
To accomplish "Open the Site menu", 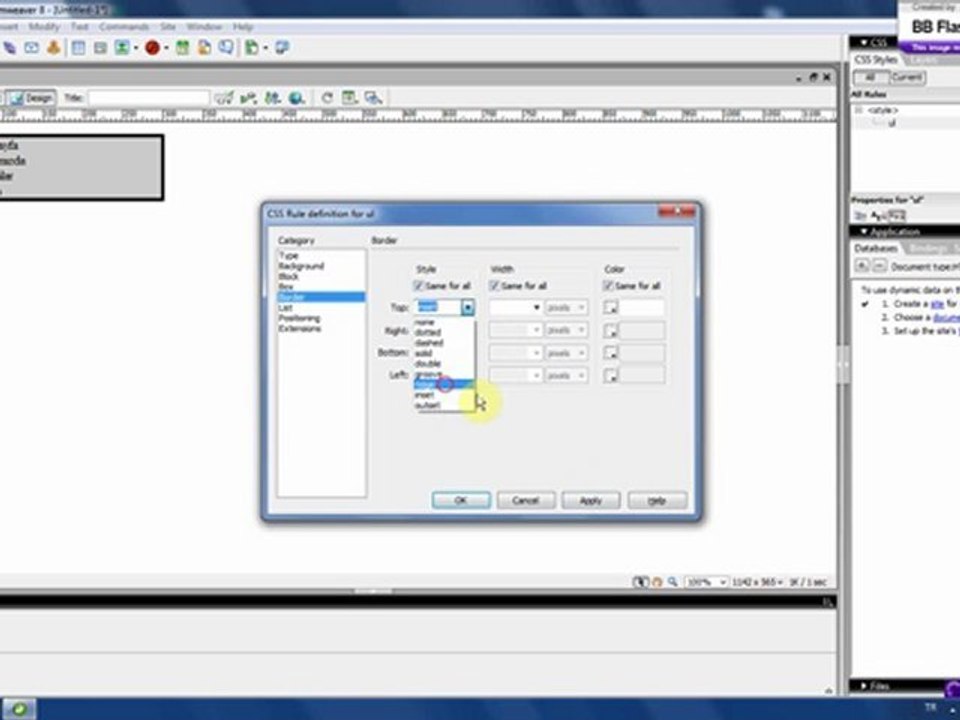I will 168,27.
